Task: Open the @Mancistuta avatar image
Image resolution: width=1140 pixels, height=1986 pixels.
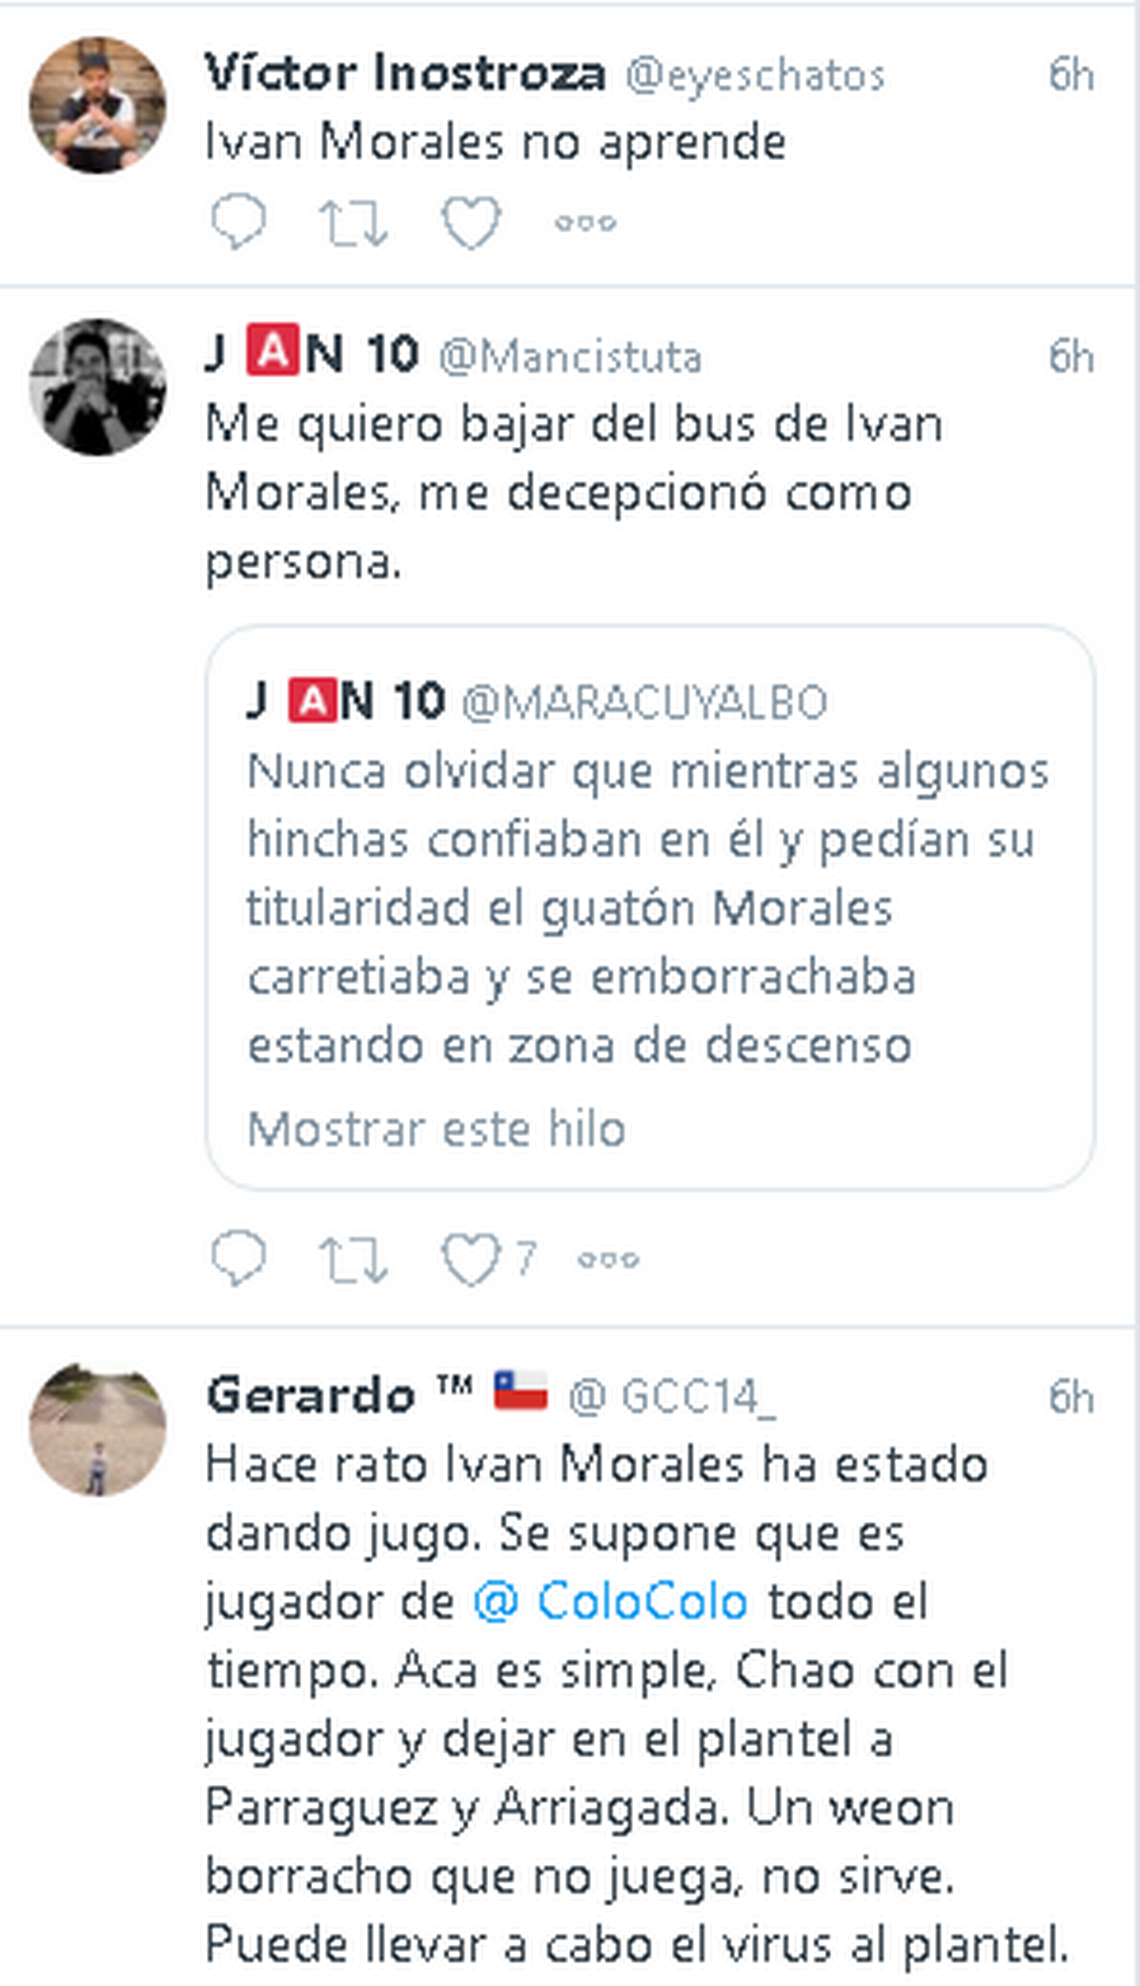Action: (97, 387)
